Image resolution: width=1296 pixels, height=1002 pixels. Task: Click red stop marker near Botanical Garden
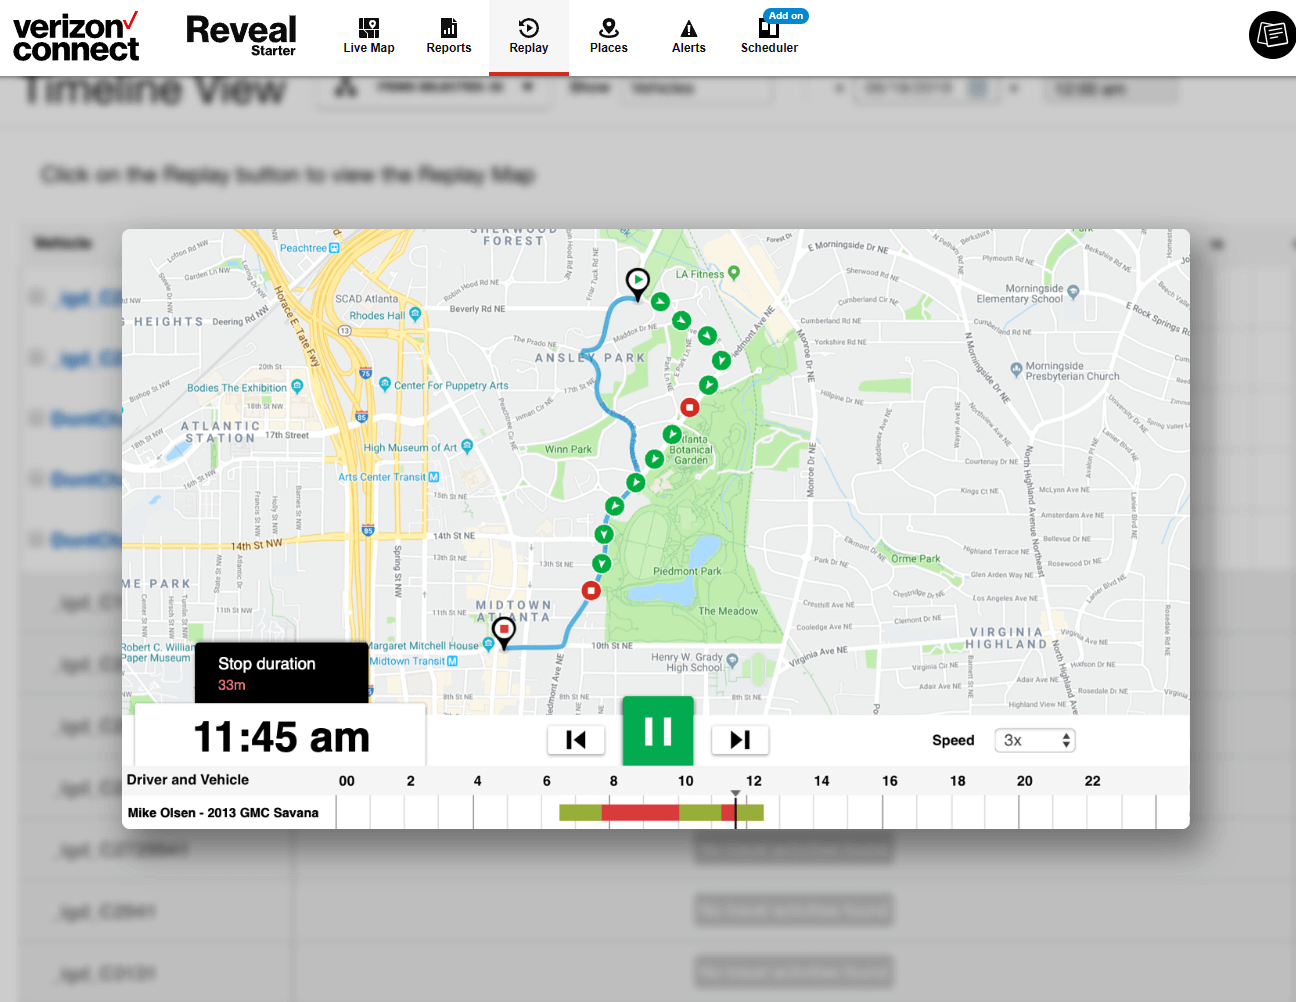pyautogui.click(x=689, y=407)
